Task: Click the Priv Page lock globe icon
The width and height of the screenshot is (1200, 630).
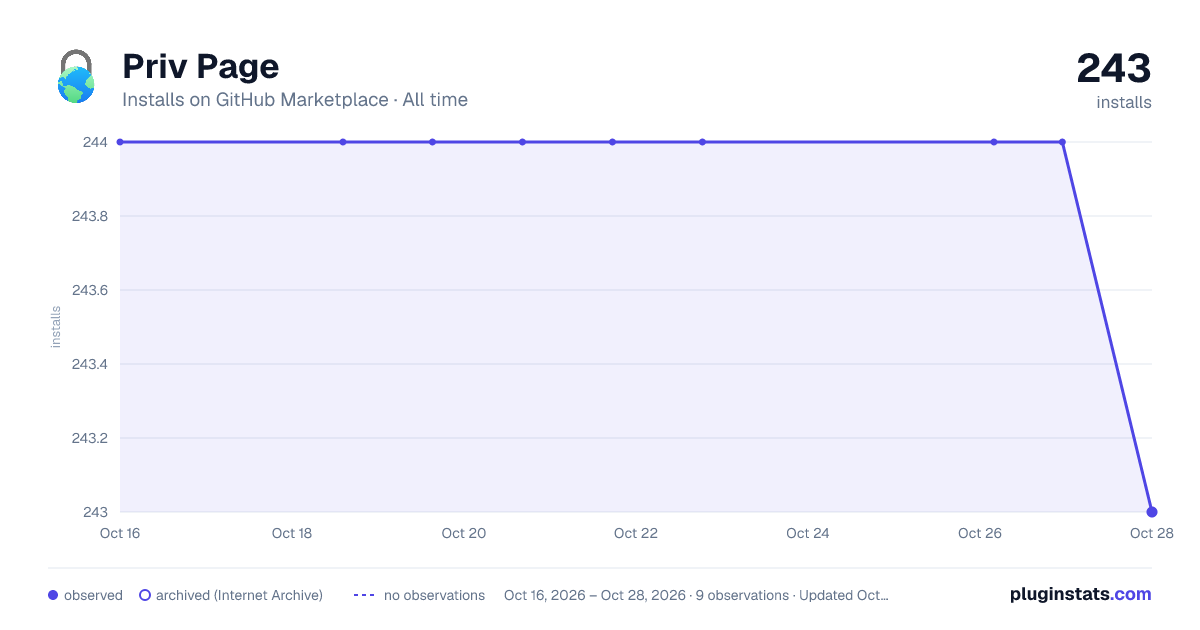Action: (76, 76)
